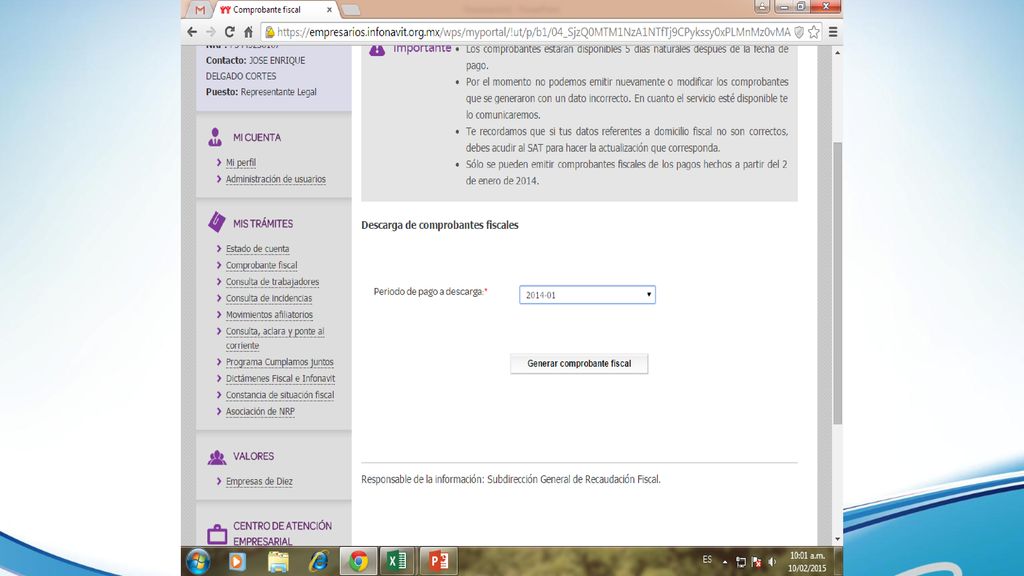Click the Responsable de la información text
Screen dimensions: 1024x576
(511, 479)
